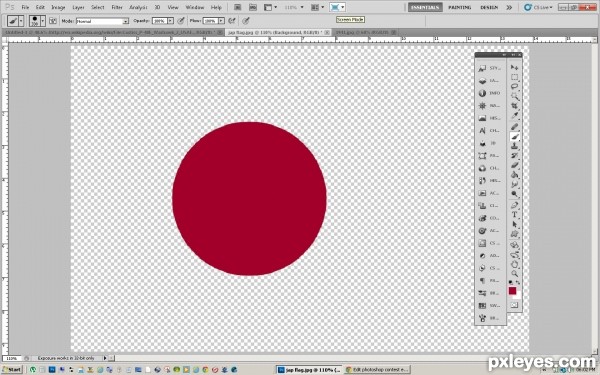This screenshot has height=375, width=600.
Task: Switch to the Painting workspace
Action: [460, 7]
